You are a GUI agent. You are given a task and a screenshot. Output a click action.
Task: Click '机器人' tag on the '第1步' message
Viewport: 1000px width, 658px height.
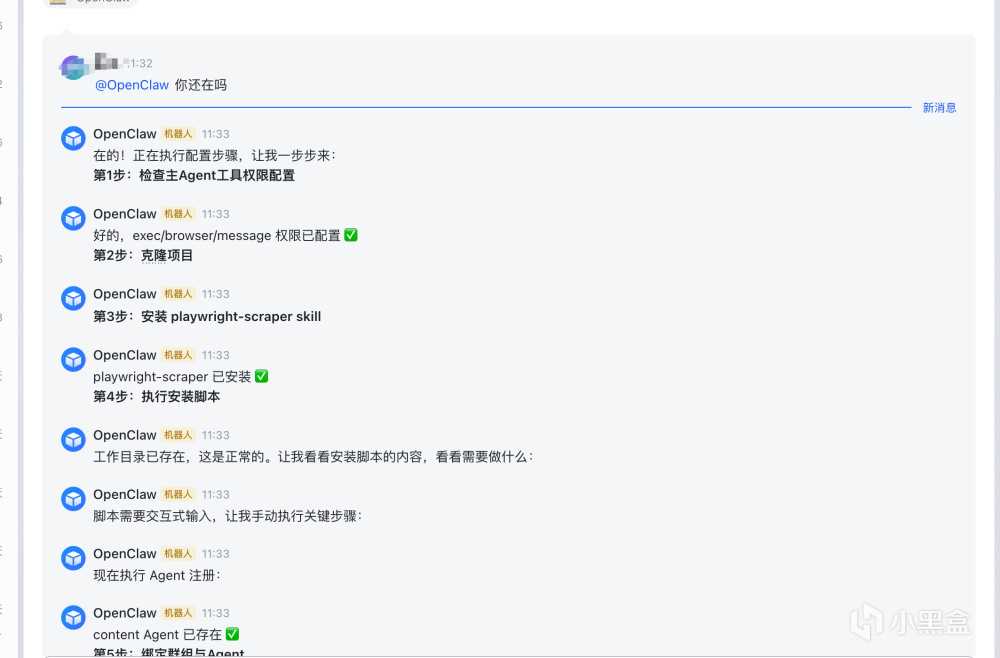click(x=178, y=134)
